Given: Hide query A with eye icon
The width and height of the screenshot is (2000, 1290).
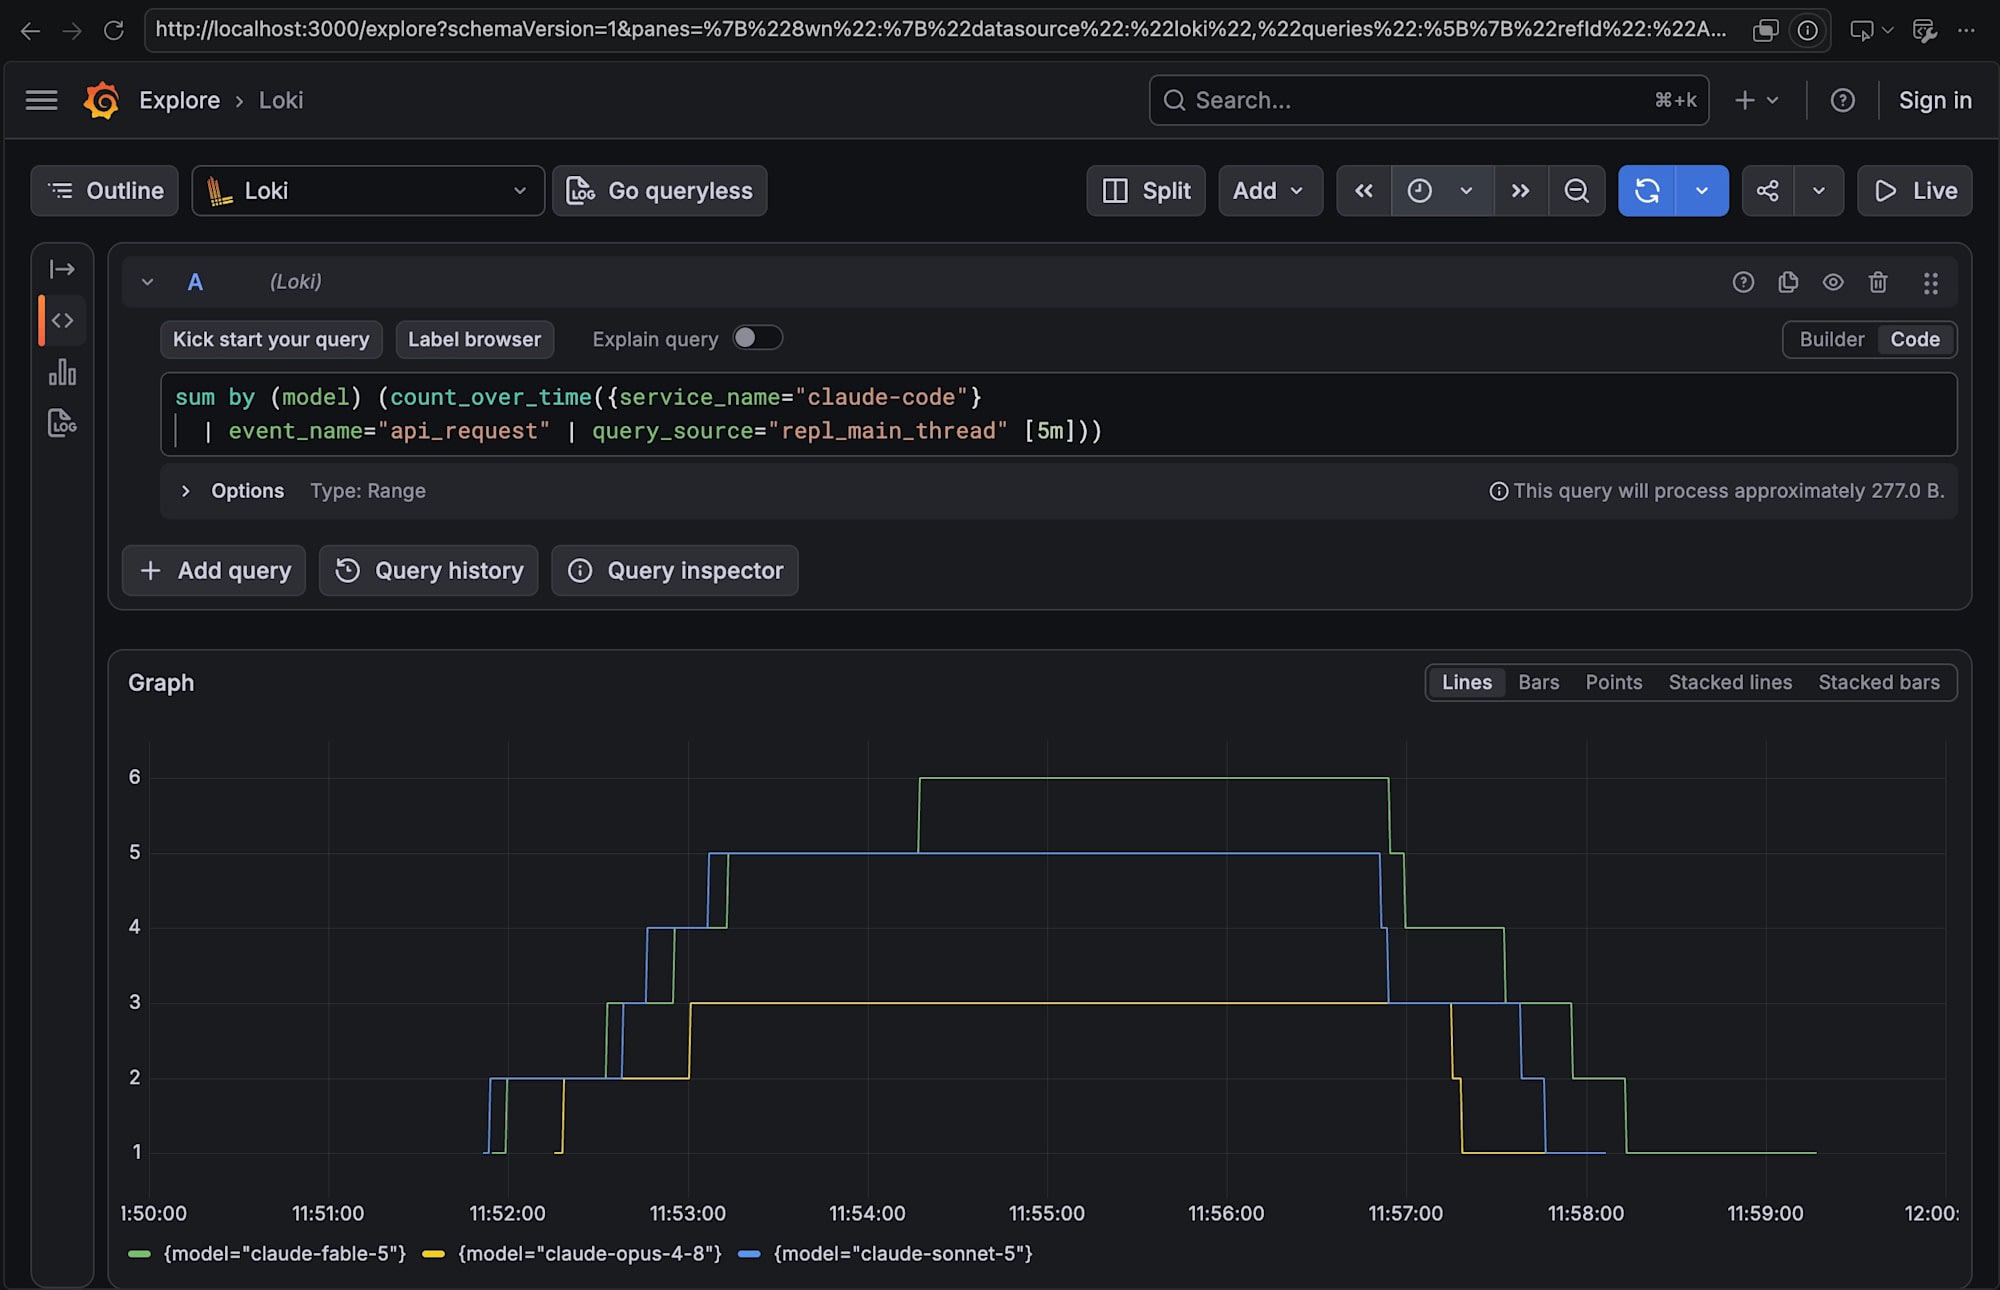Looking at the screenshot, I should pos(1833,282).
